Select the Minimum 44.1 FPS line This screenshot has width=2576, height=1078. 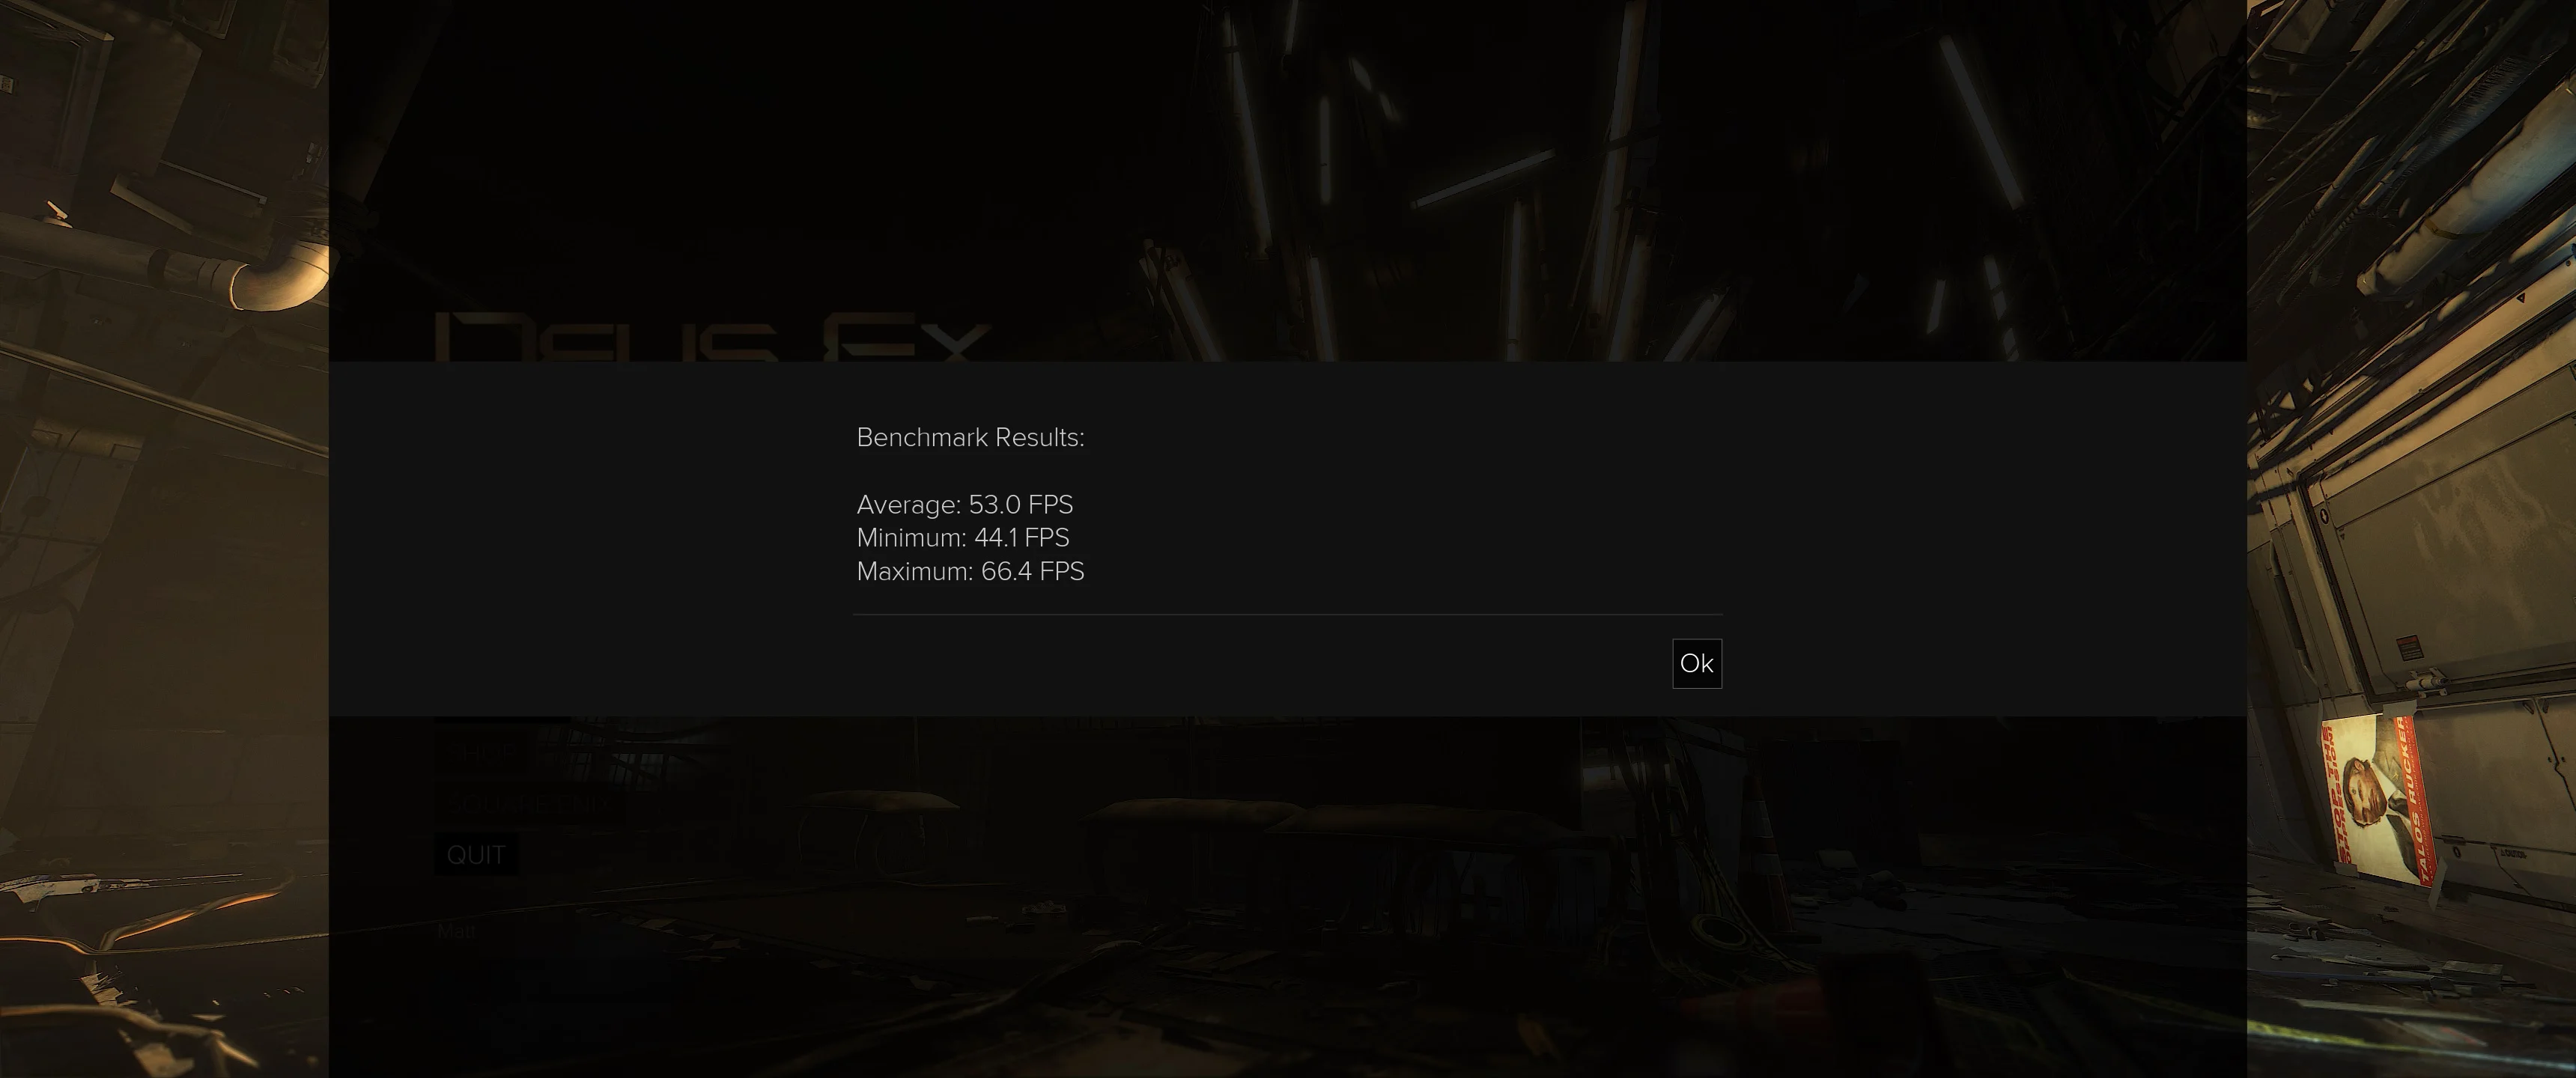(x=962, y=537)
